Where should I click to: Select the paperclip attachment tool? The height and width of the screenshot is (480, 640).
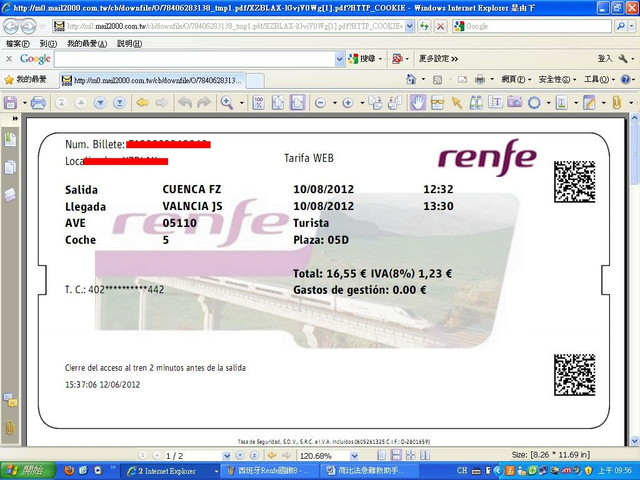point(617,103)
